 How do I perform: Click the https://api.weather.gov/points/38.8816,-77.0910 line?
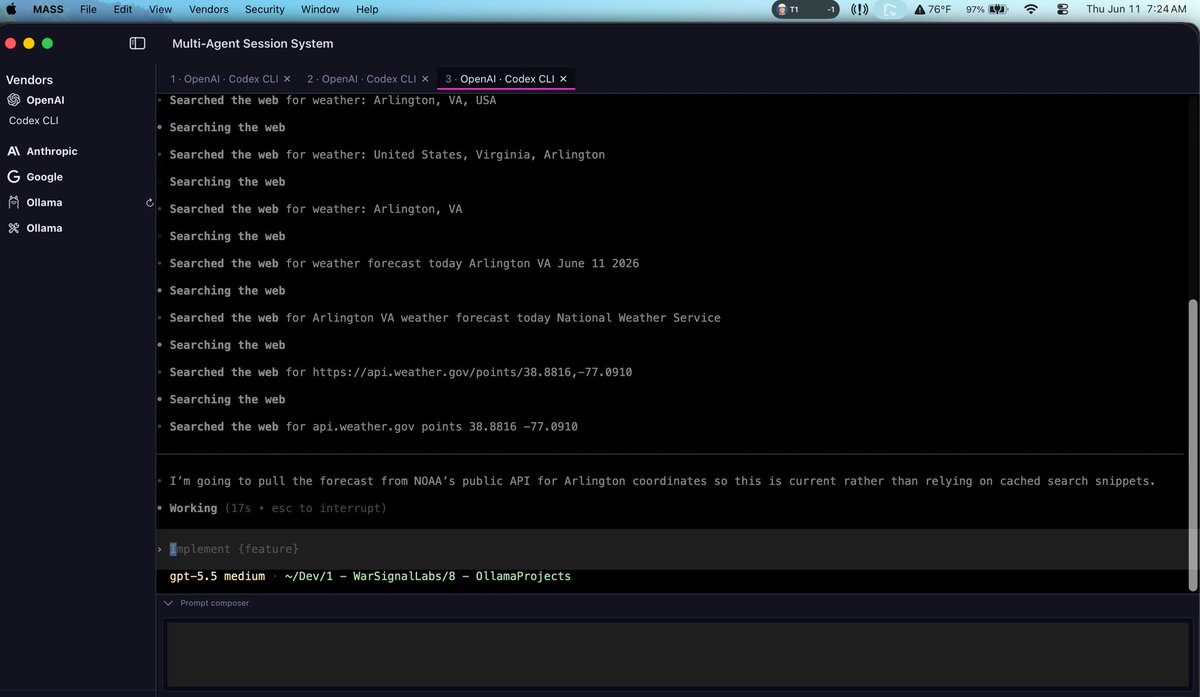(x=401, y=372)
